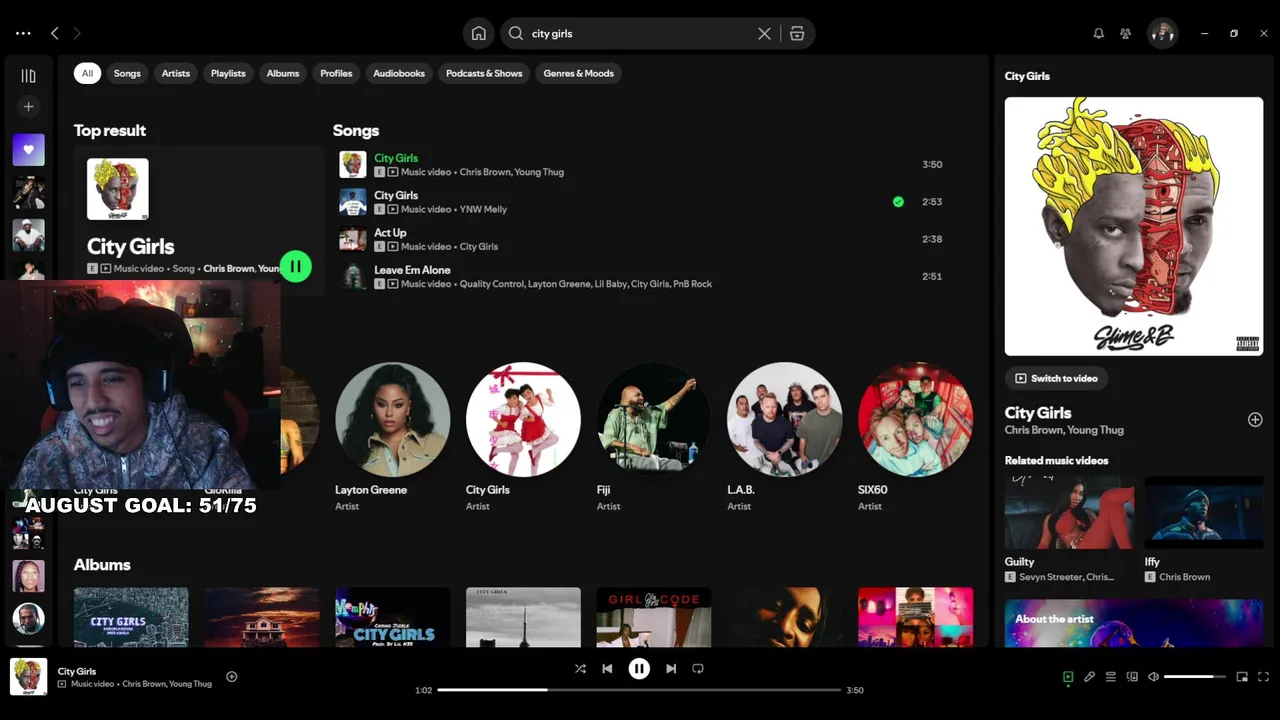Image resolution: width=1280 pixels, height=720 pixels.
Task: Add the now-playing track to Liked Songs
Action: tap(231, 677)
